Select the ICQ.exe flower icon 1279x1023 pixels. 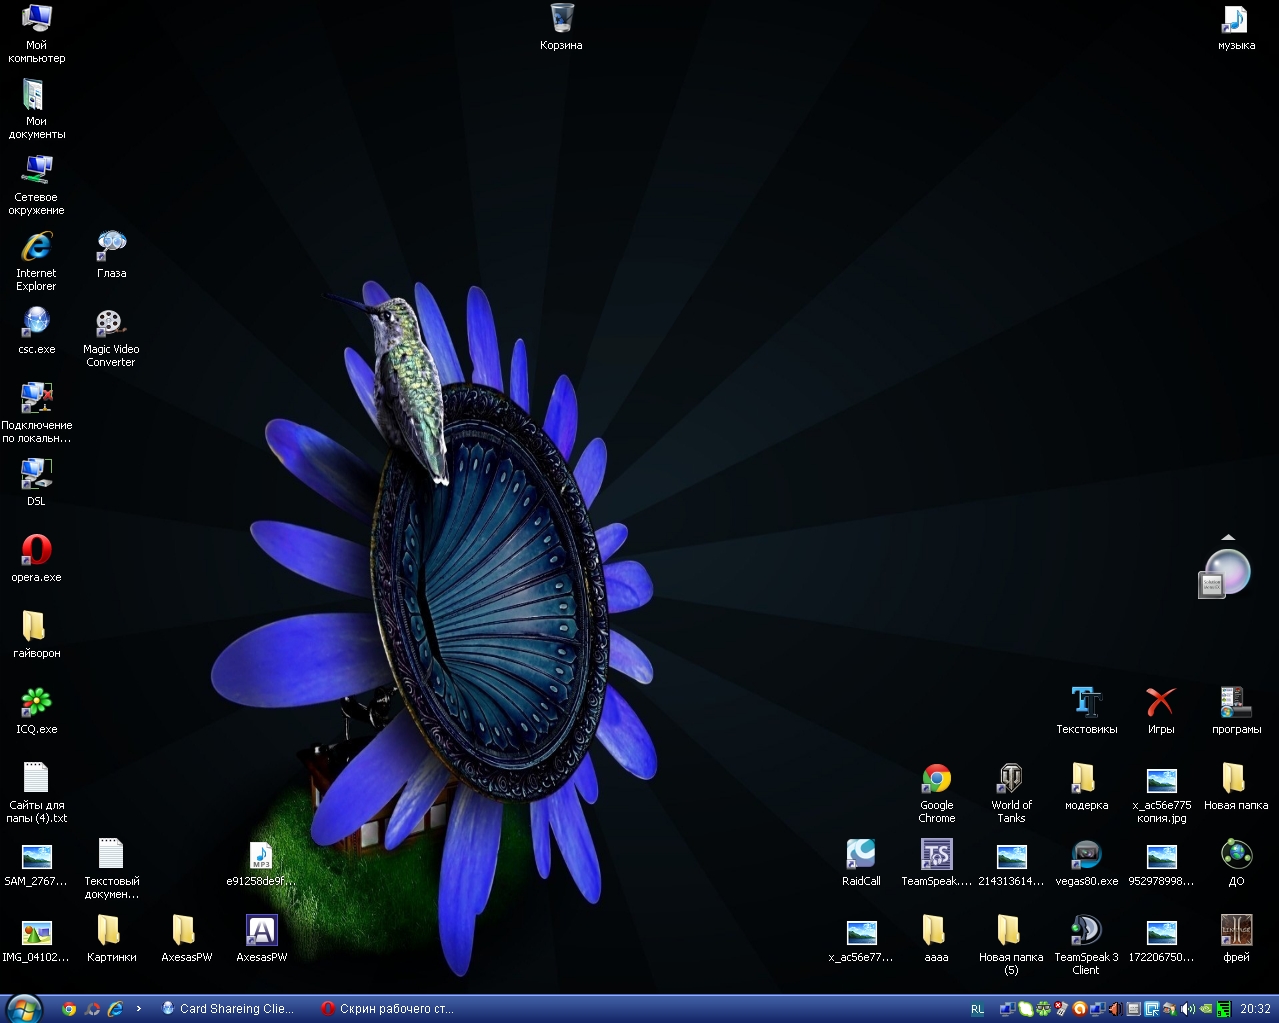click(x=36, y=703)
